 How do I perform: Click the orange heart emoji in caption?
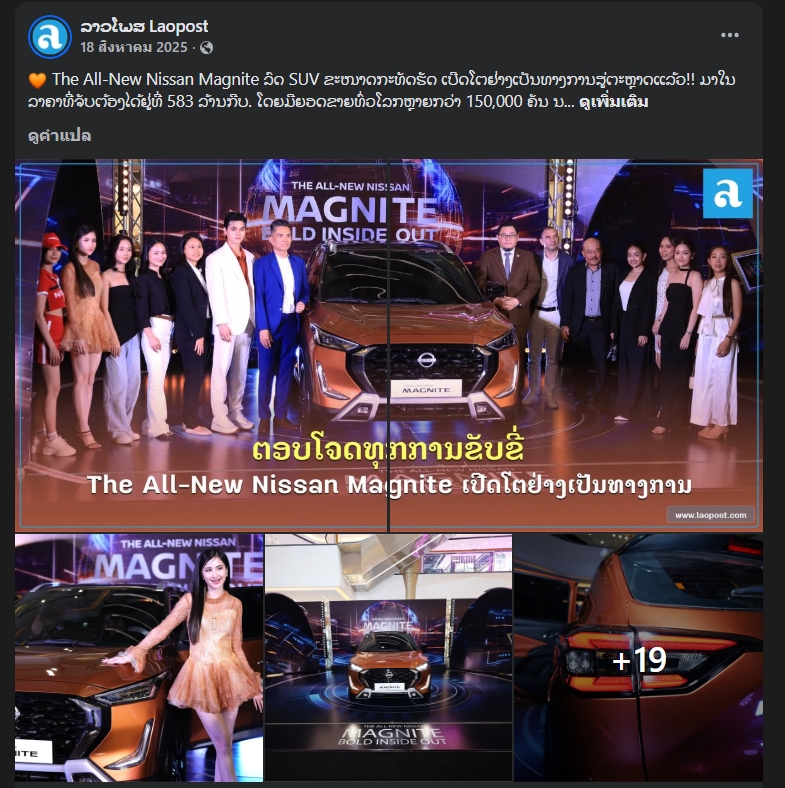coord(37,80)
